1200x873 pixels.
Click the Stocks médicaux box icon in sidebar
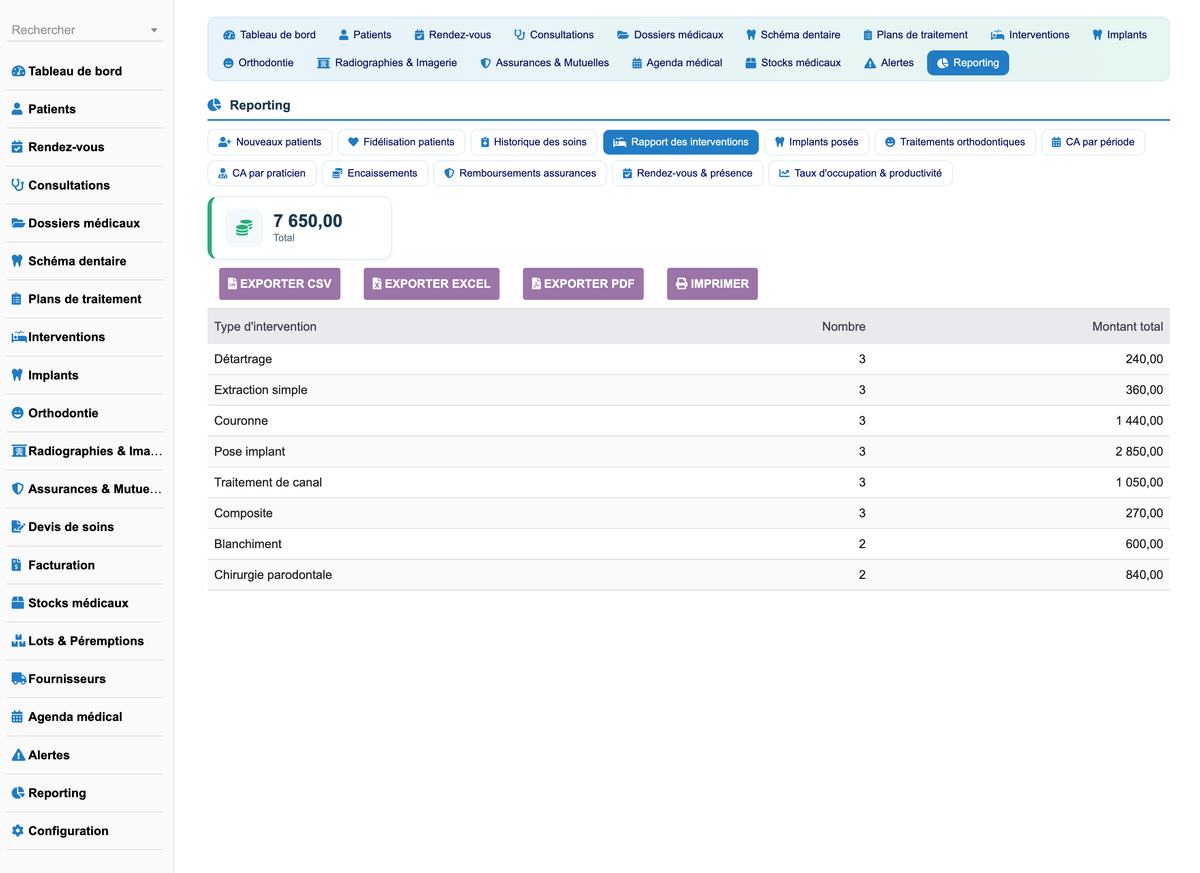(18, 603)
